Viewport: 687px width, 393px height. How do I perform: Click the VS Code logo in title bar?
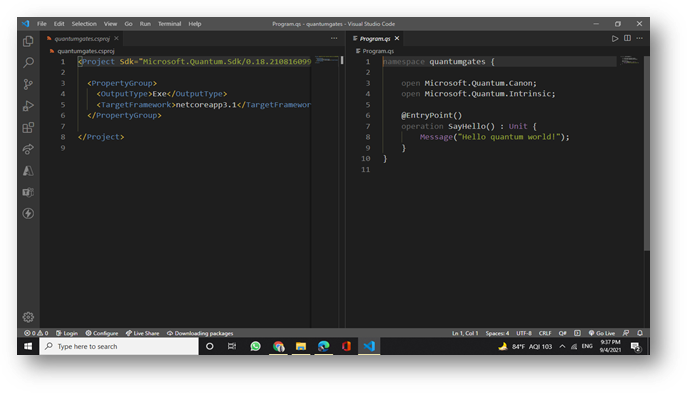point(26,24)
